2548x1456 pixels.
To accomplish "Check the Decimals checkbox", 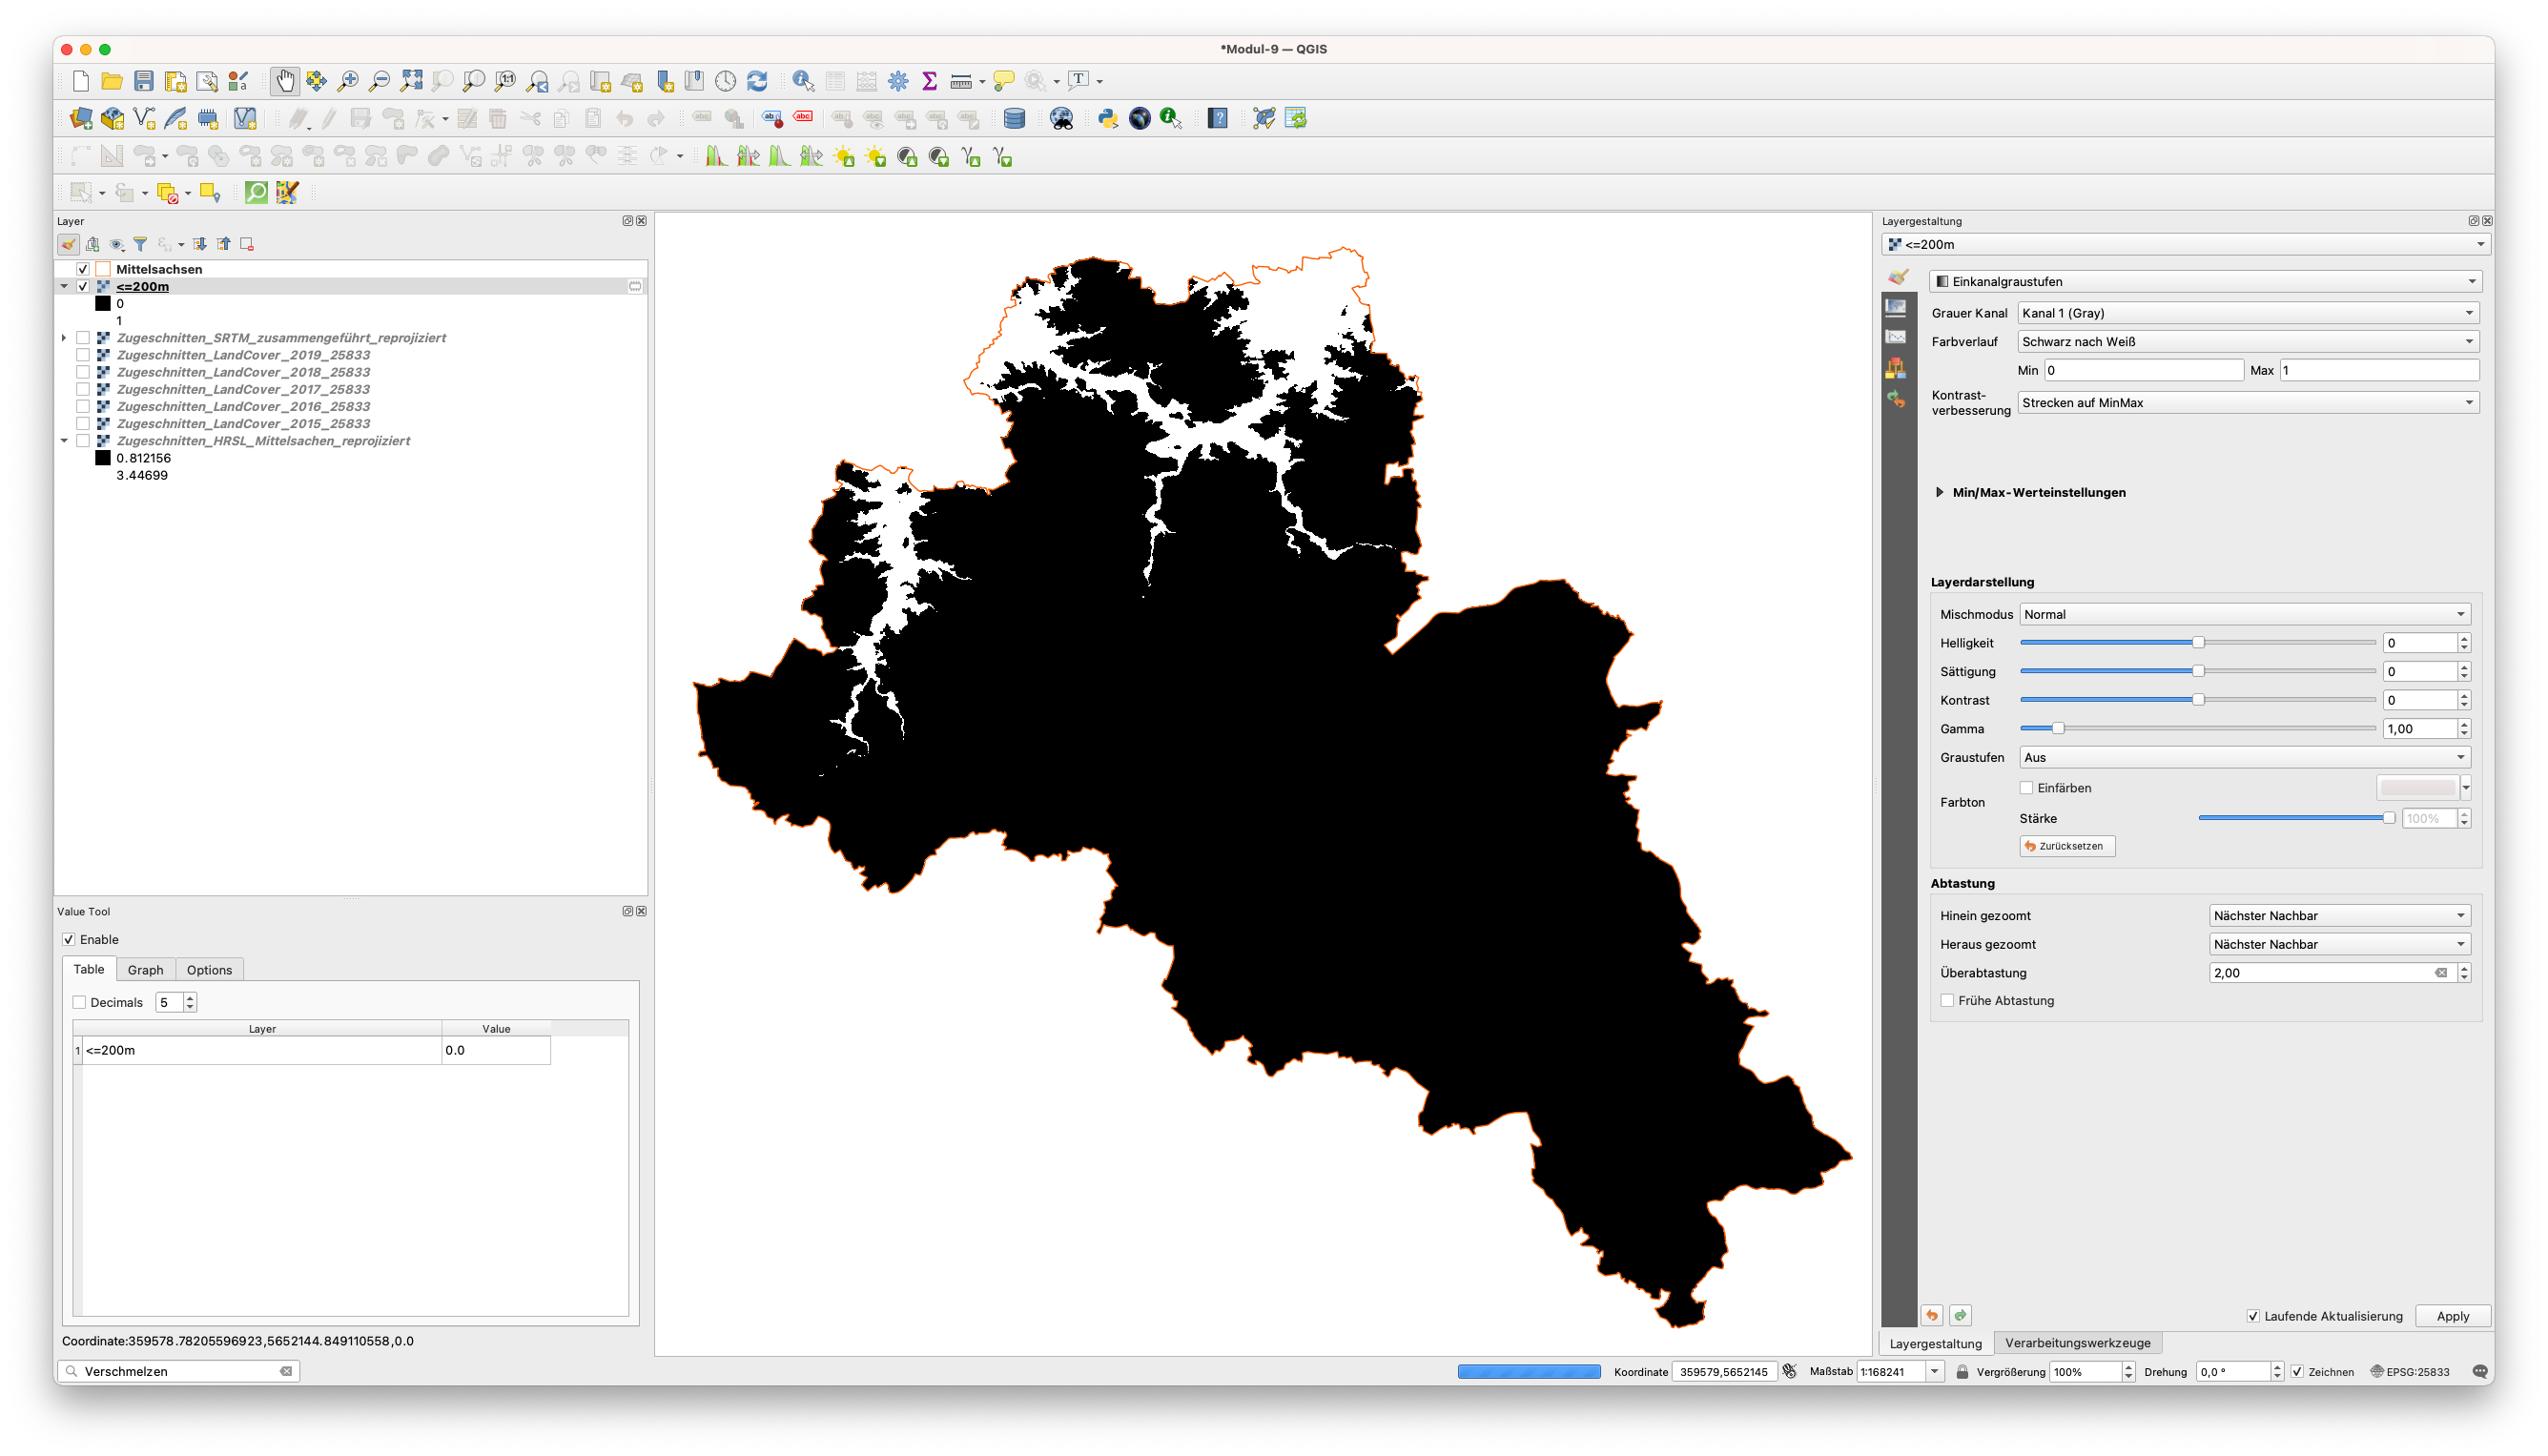I will point(79,1002).
